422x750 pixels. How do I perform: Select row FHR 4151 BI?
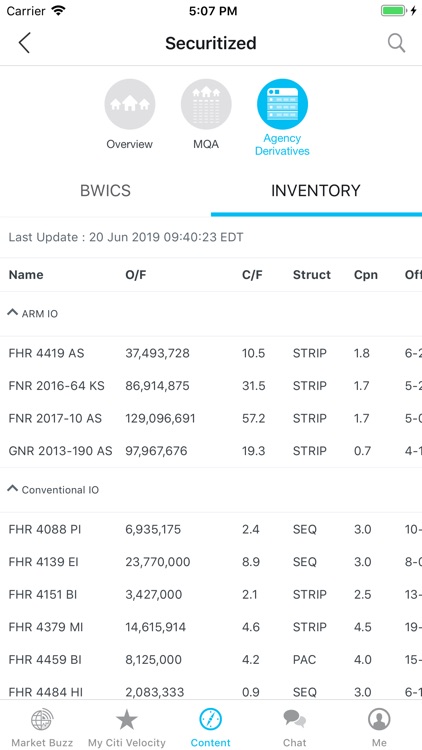click(211, 595)
